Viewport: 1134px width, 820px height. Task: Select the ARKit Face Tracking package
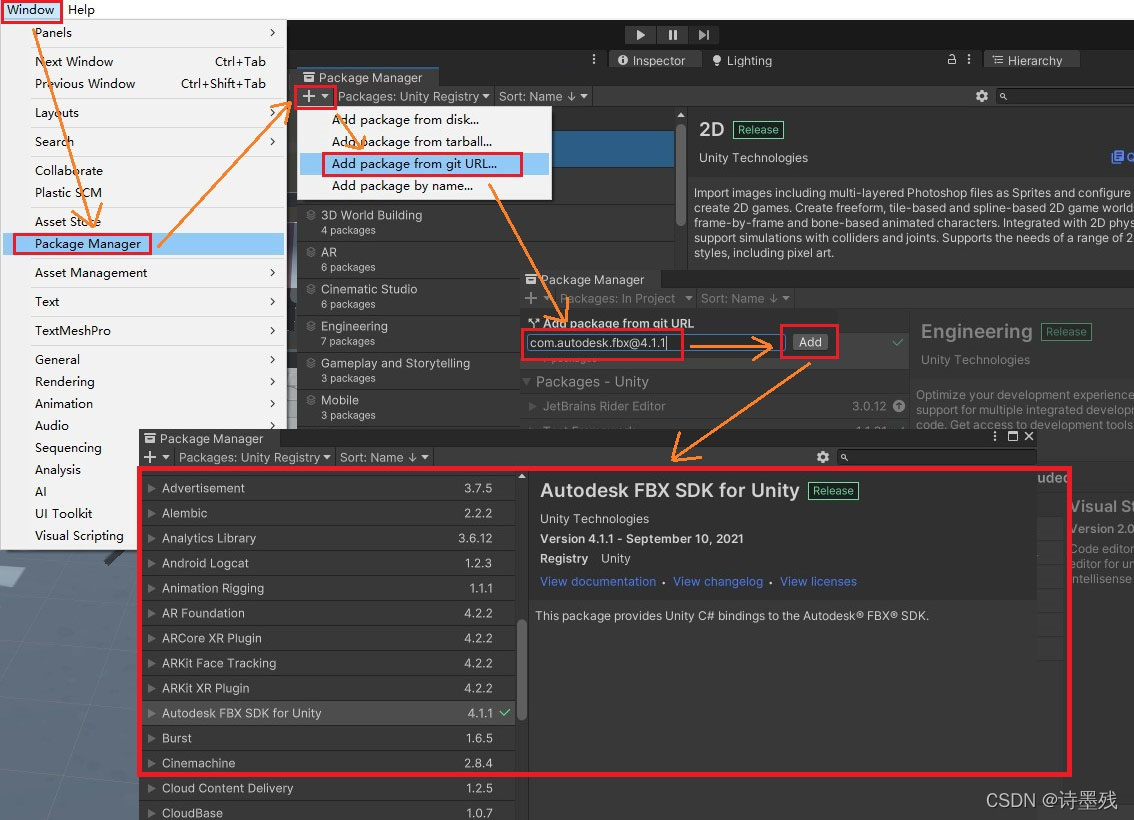point(328,663)
